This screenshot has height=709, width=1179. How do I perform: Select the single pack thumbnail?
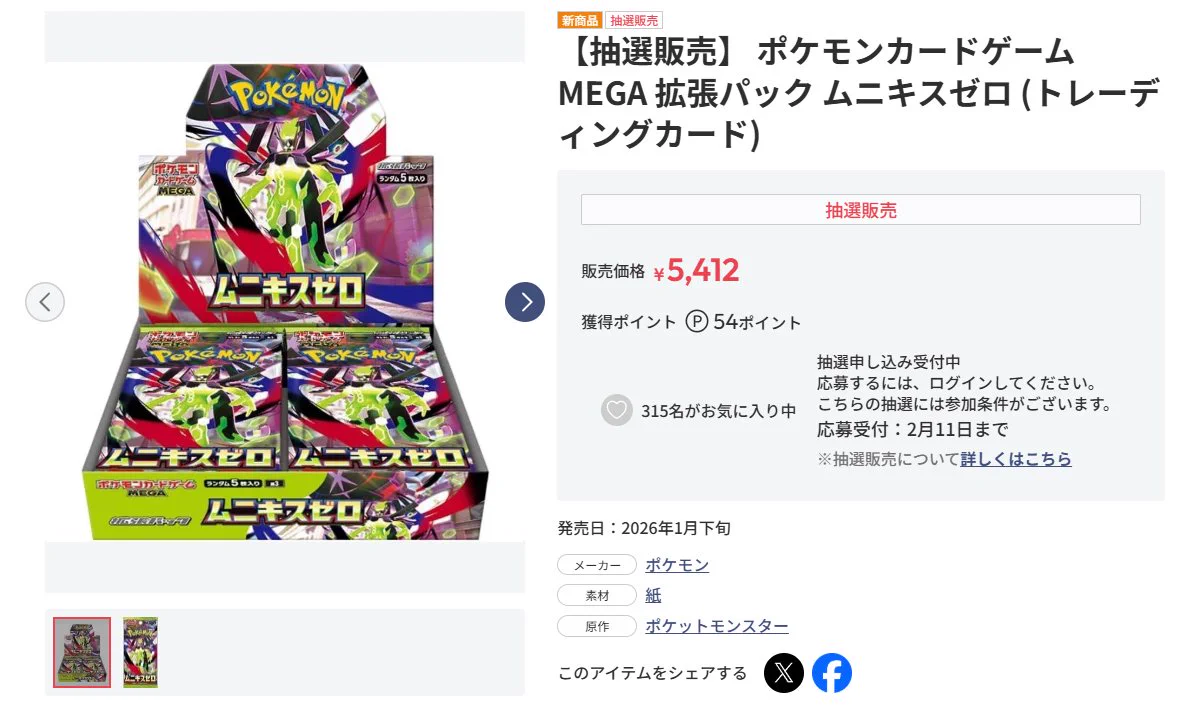tap(141, 653)
